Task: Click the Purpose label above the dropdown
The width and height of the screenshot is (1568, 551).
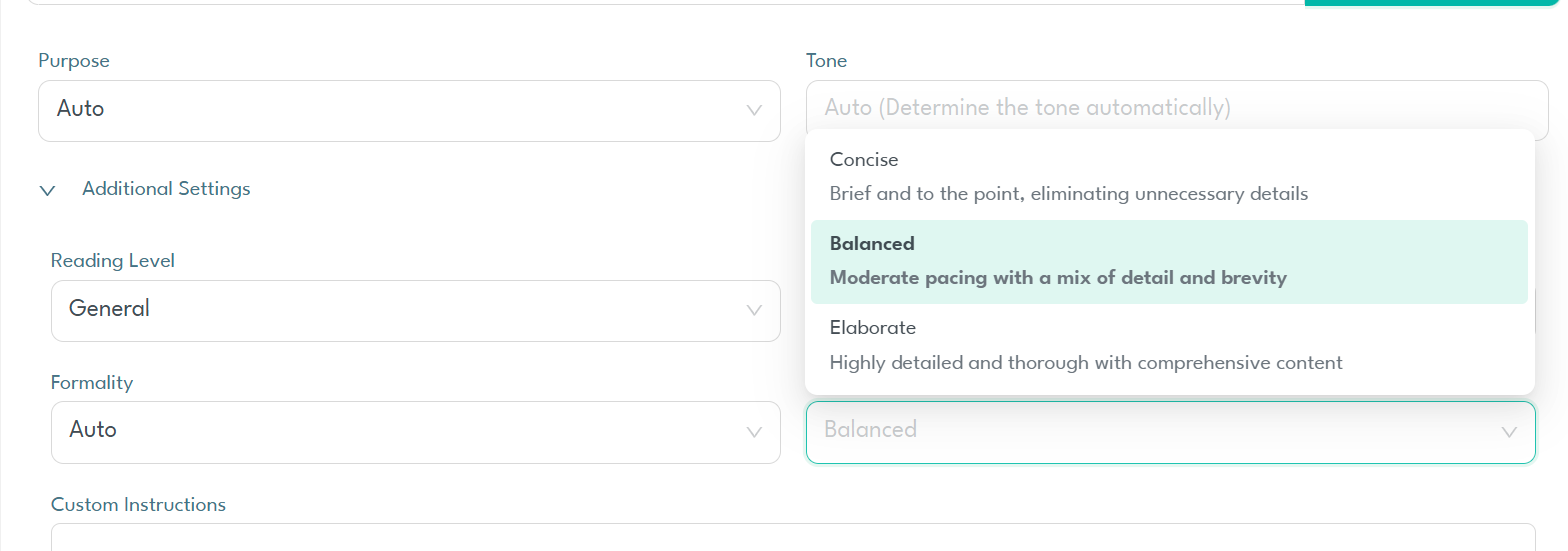Action: tap(73, 61)
